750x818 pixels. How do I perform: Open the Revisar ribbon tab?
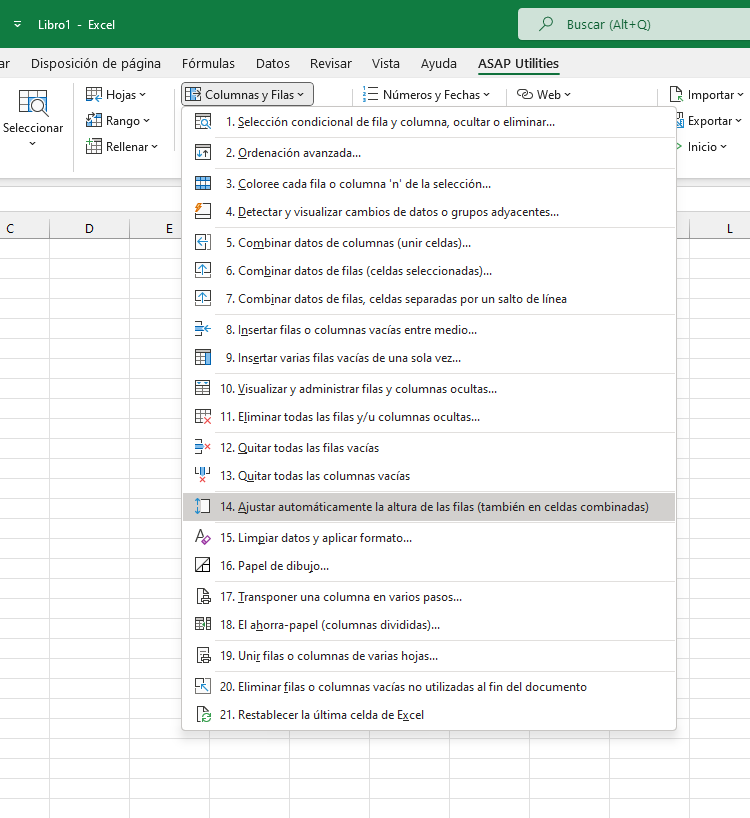(x=331, y=64)
